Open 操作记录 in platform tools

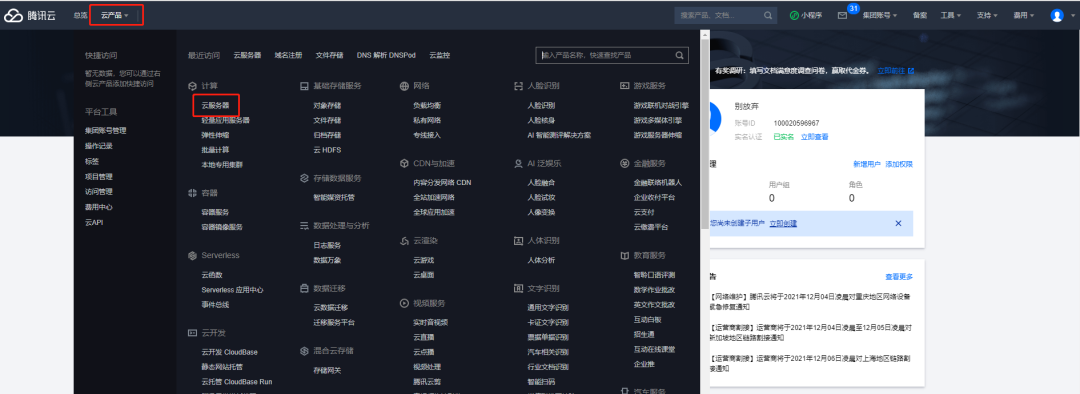click(98, 146)
